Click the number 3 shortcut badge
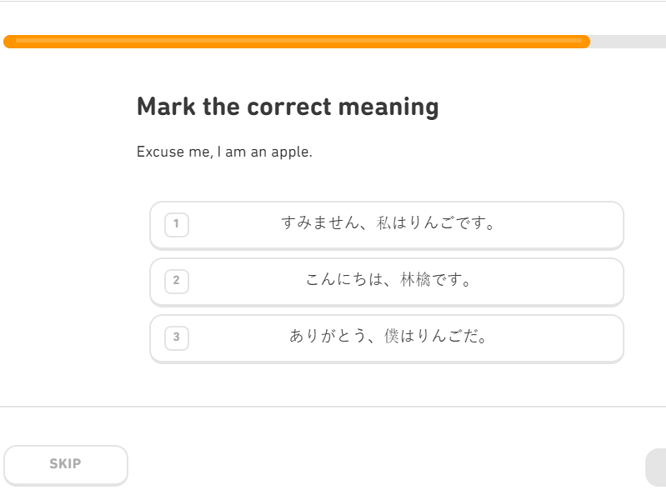Image resolution: width=666 pixels, height=500 pixels. point(176,337)
